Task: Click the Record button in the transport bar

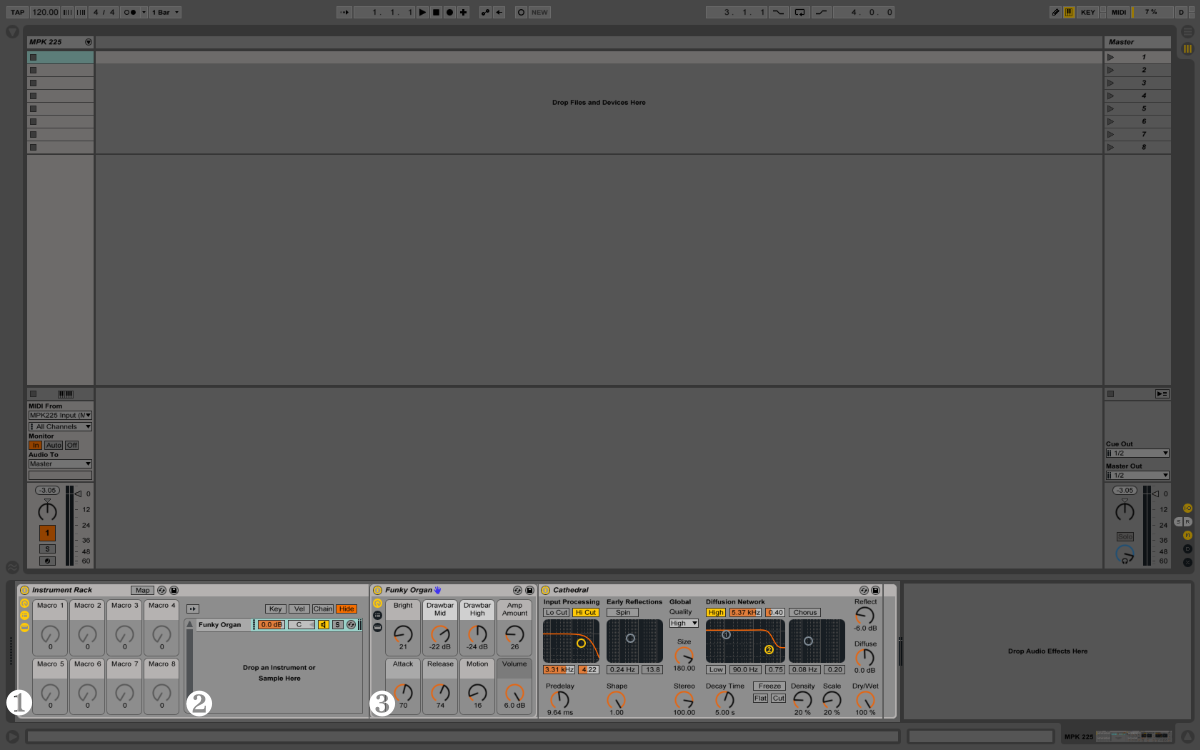Action: (449, 12)
